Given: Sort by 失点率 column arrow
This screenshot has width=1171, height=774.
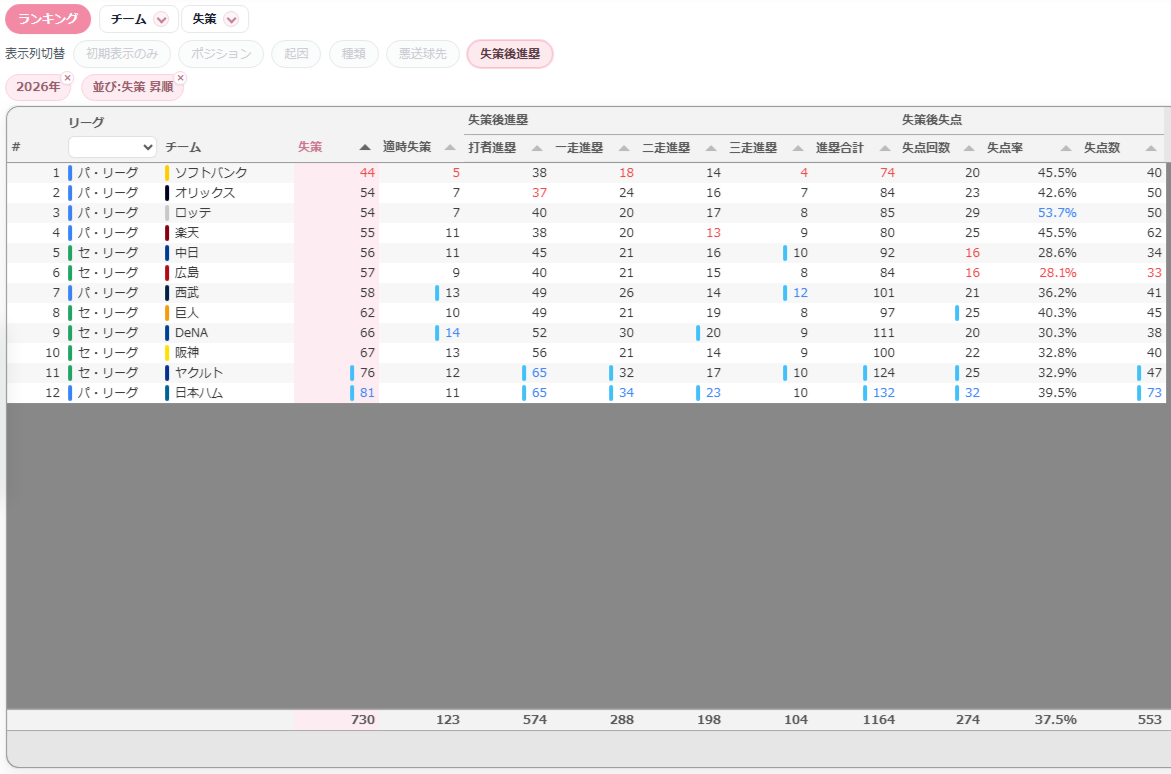Looking at the screenshot, I should pyautogui.click(x=1066, y=148).
